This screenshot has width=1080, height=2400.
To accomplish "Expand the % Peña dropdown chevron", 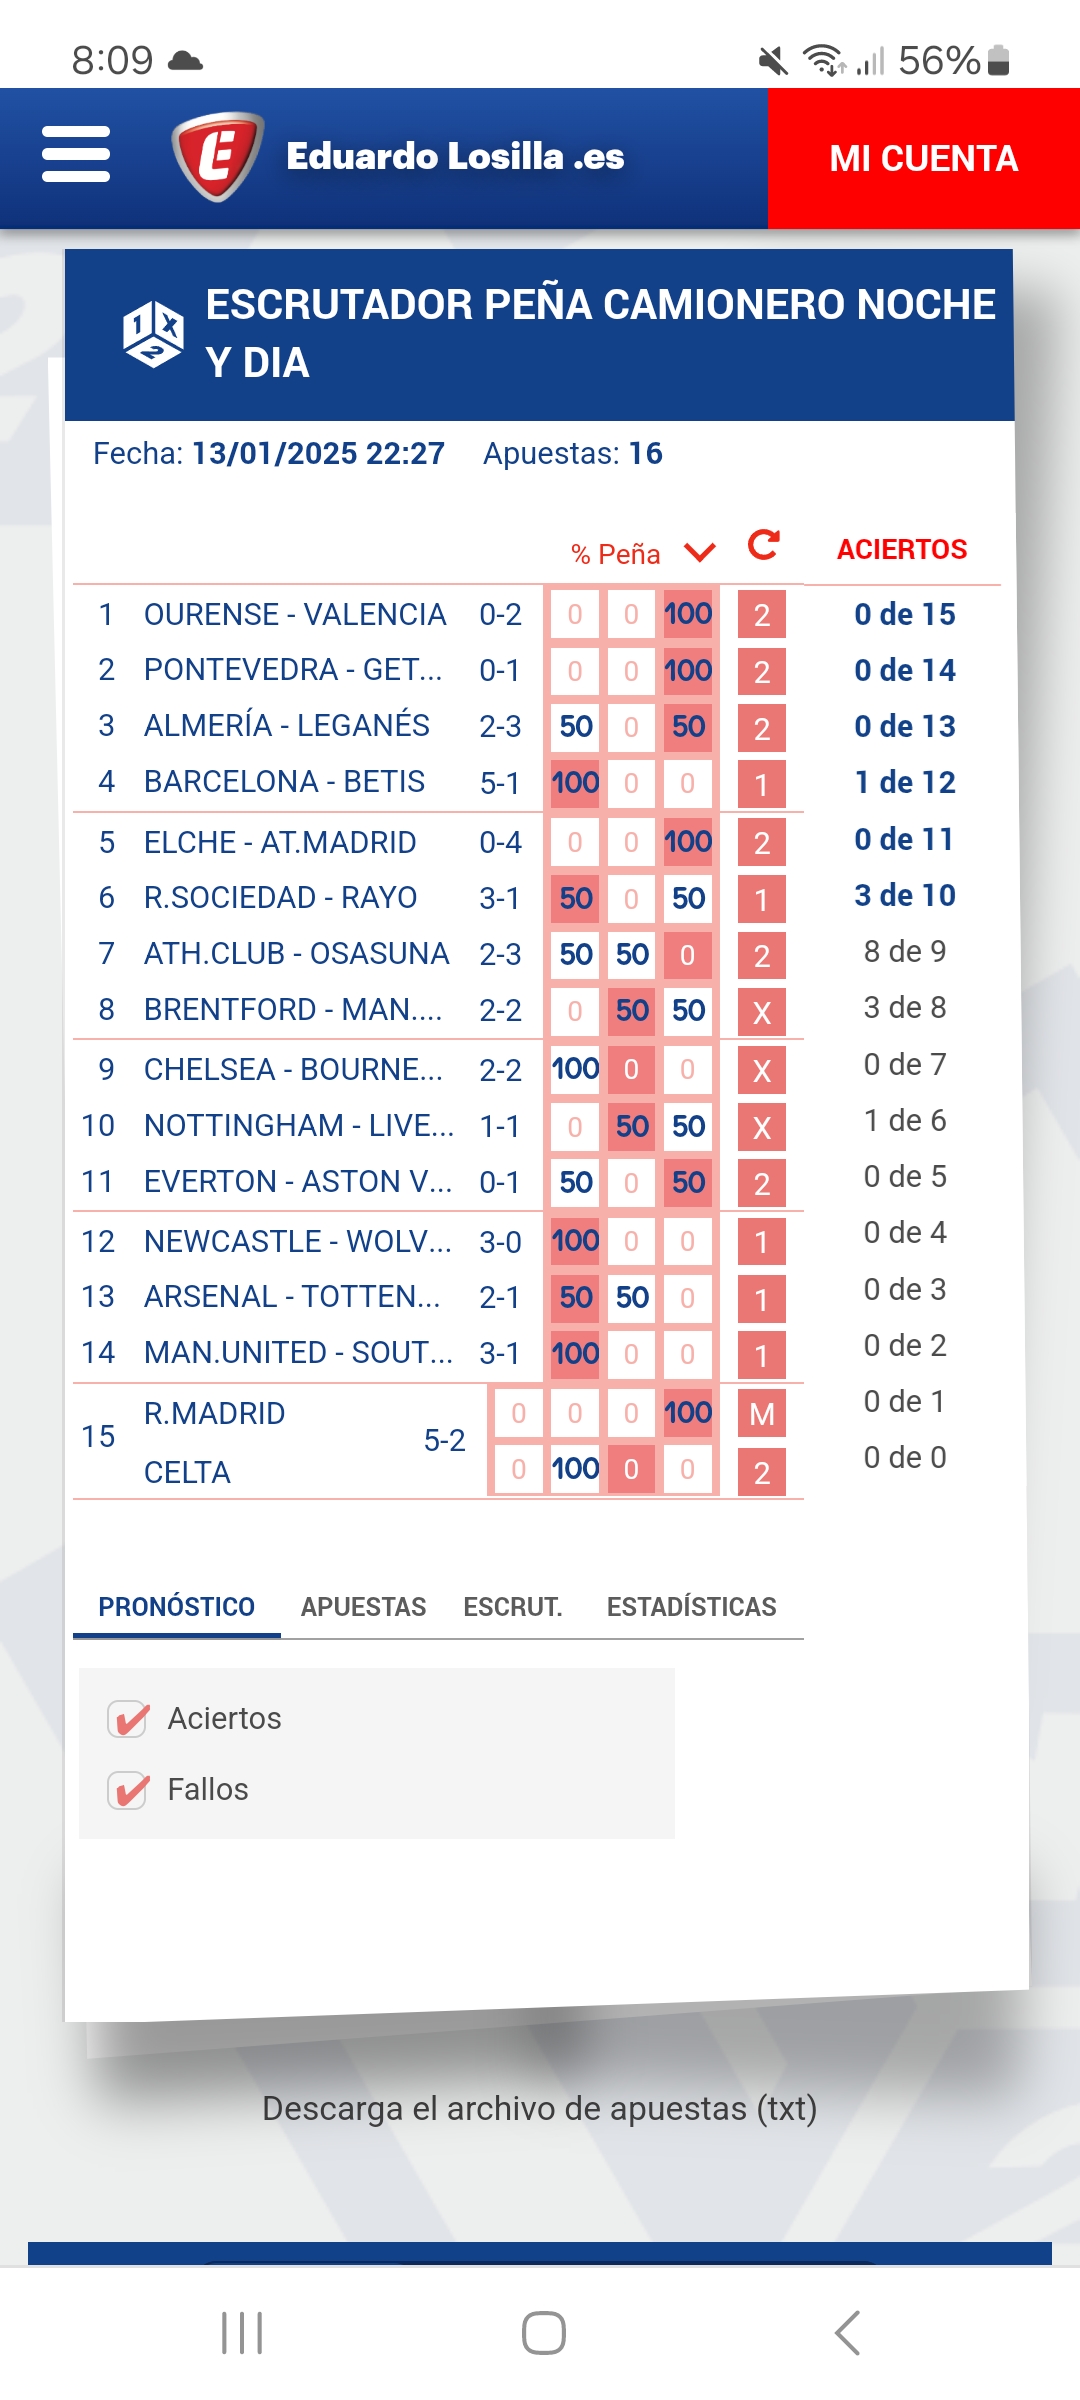I will click(700, 552).
